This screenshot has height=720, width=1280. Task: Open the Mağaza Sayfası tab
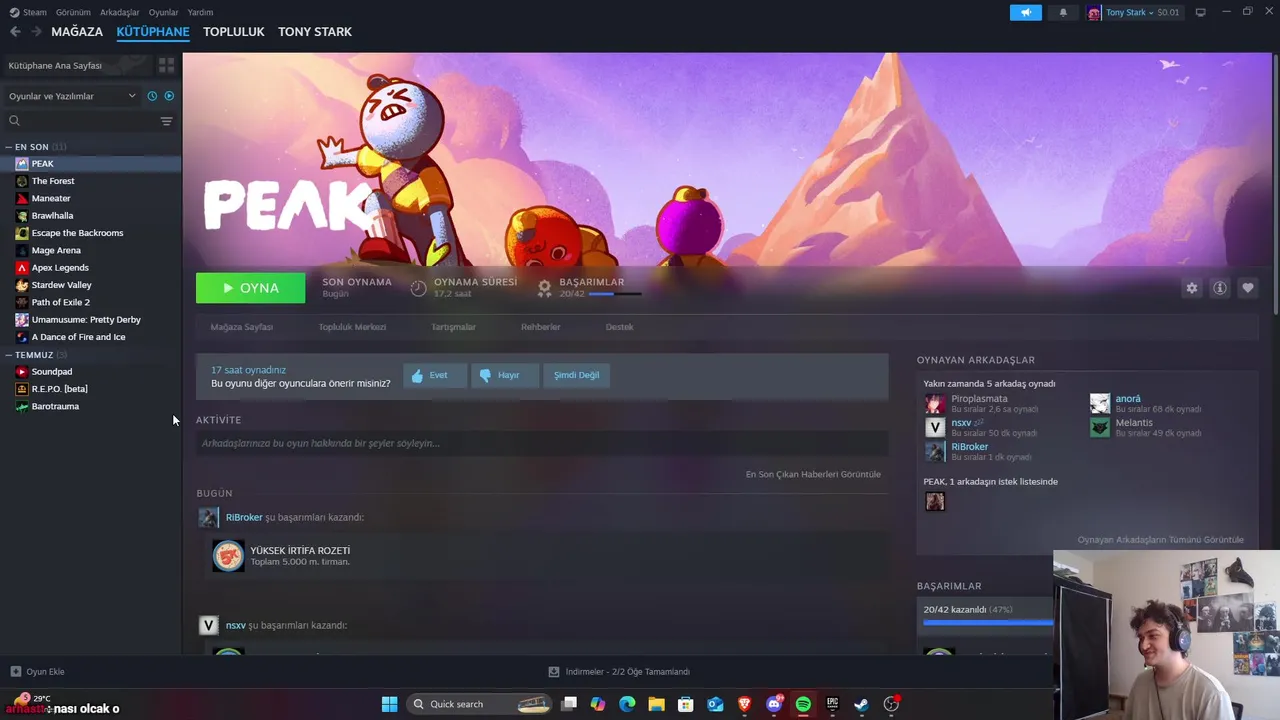[242, 327]
